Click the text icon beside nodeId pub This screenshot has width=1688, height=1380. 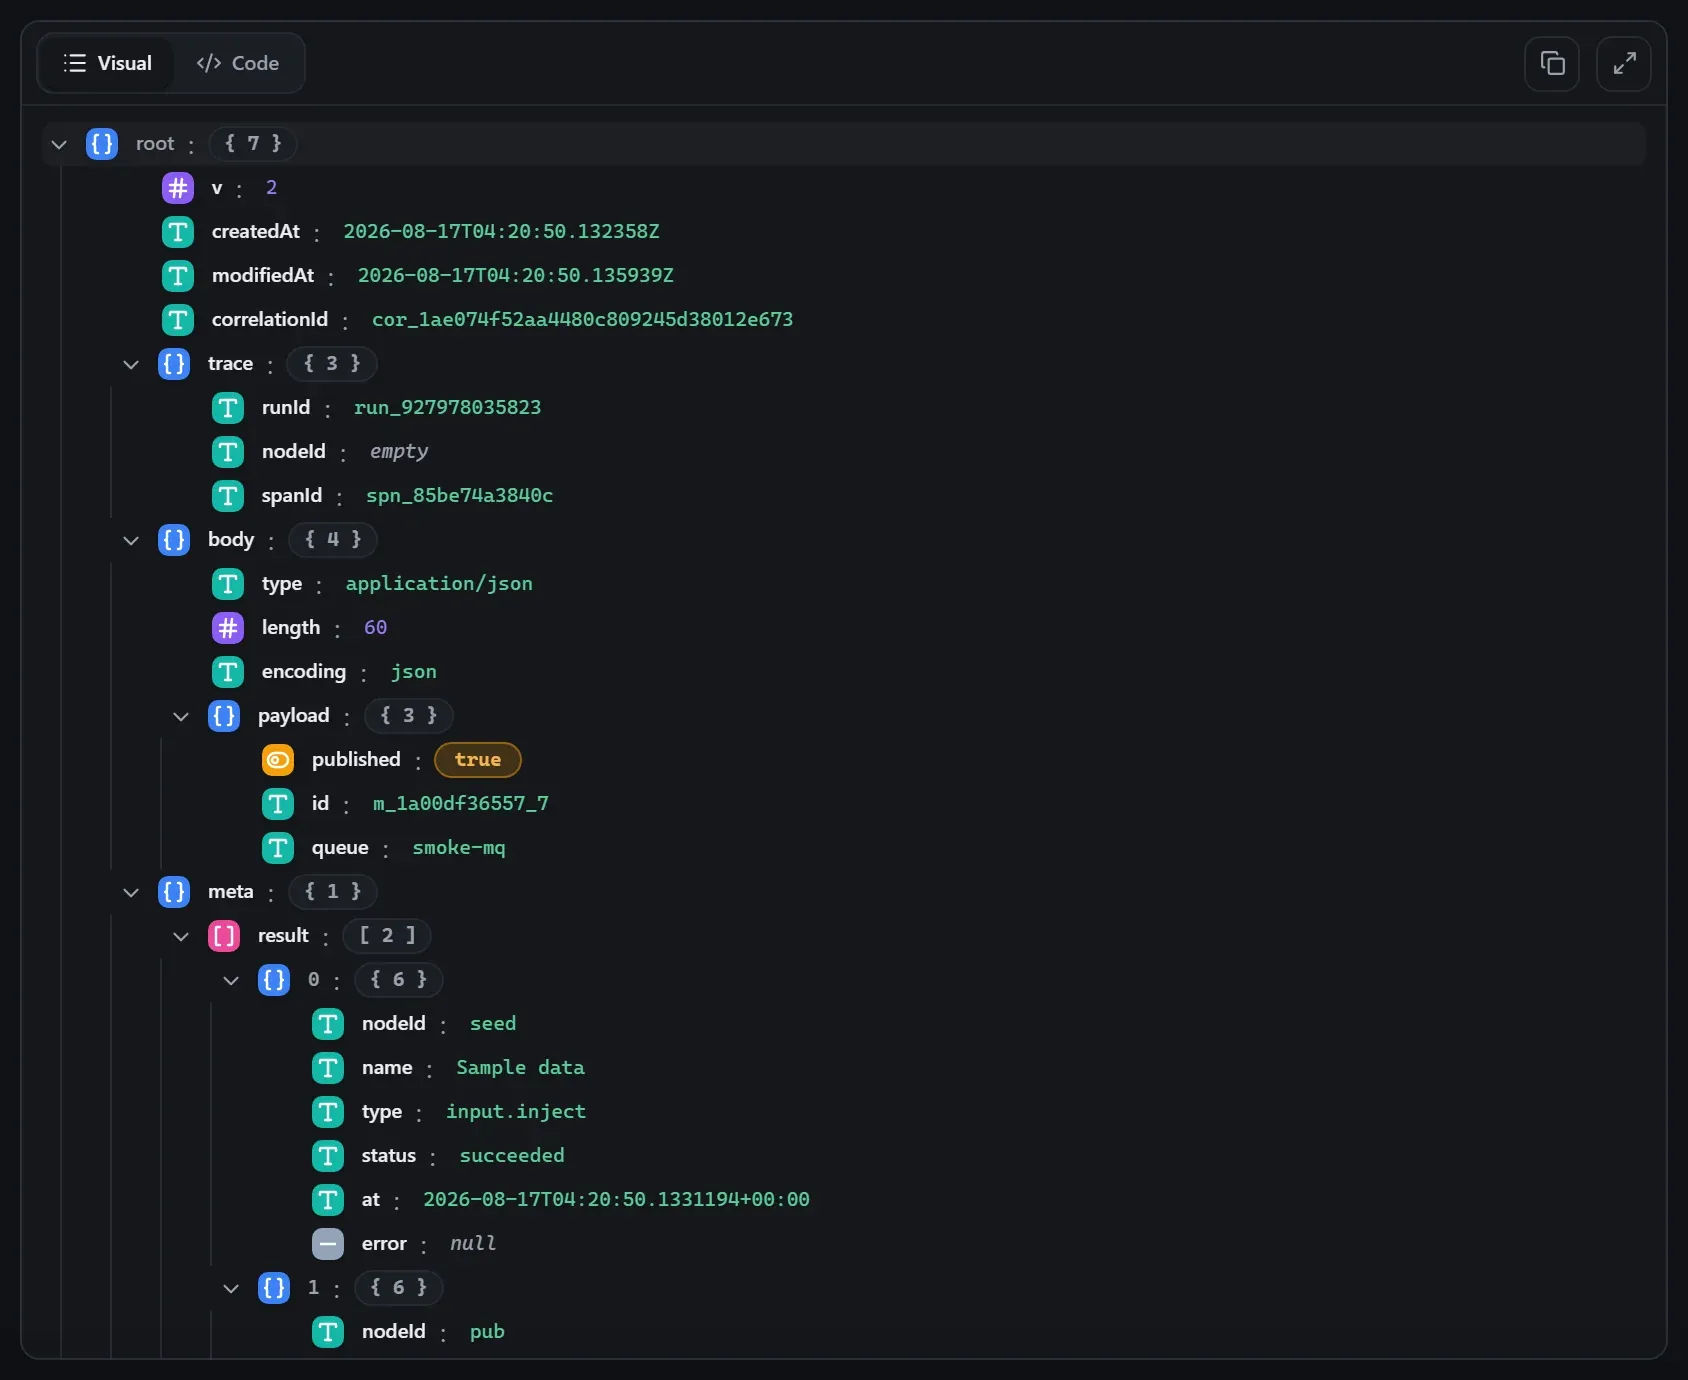click(x=328, y=1332)
